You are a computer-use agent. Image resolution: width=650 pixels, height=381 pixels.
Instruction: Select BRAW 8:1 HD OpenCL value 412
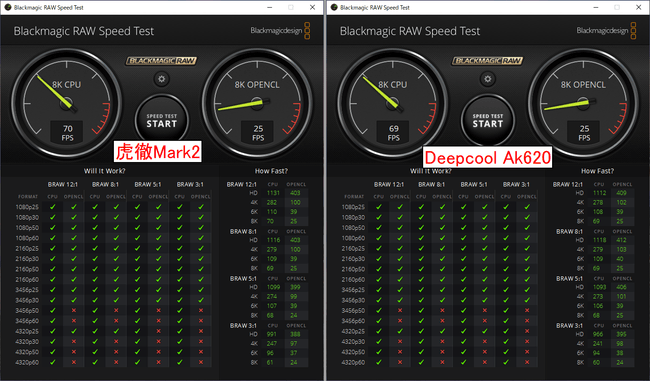pos(621,240)
